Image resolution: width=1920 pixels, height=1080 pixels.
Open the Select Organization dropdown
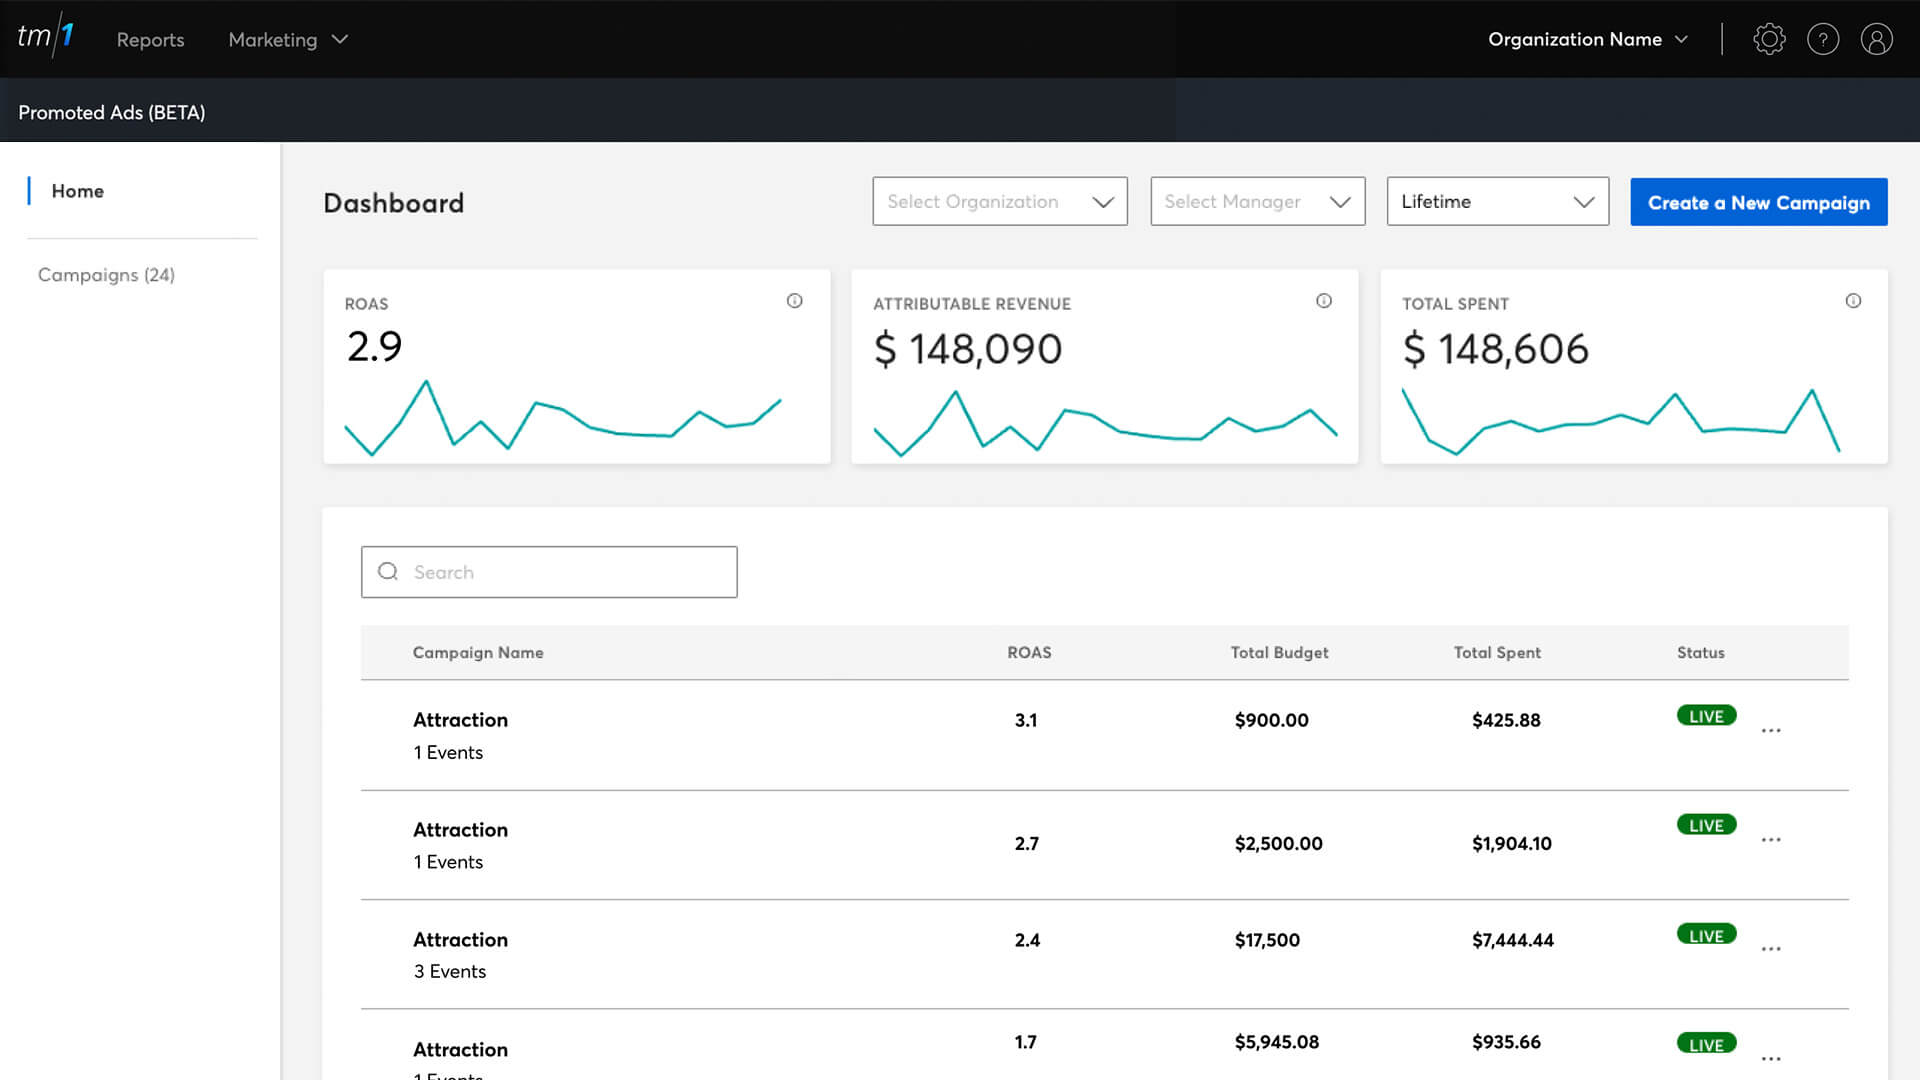(999, 201)
